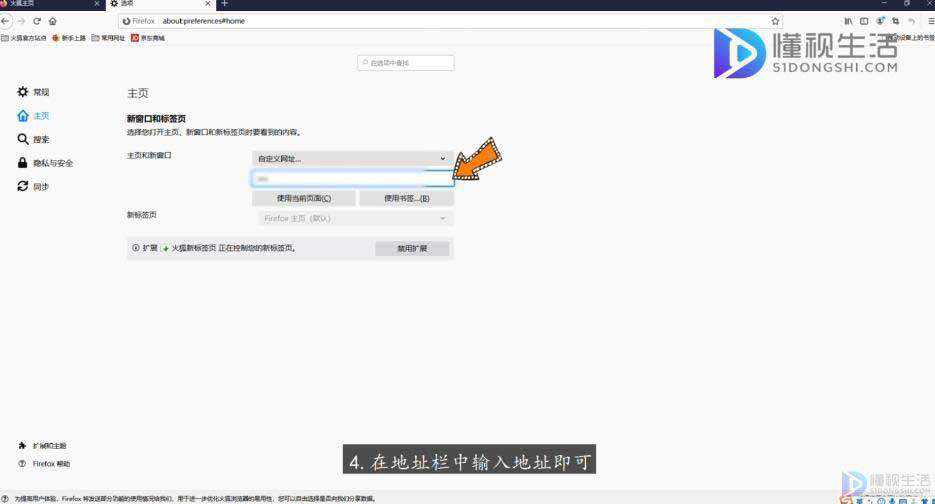This screenshot has width=935, height=504.
Task: Open the Library icon in the toolbar
Action: [848, 21]
